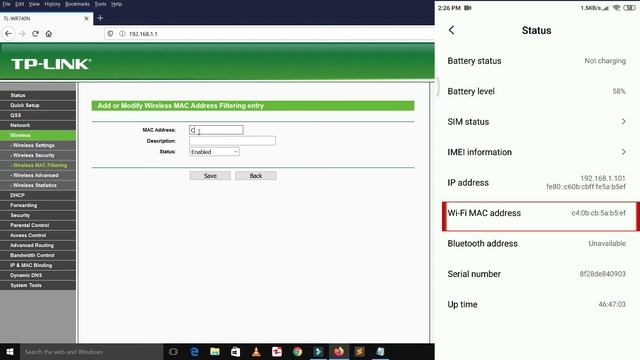Close the TL-WR740N tab
Screen dimensions: 640x360
[x=86, y=18]
